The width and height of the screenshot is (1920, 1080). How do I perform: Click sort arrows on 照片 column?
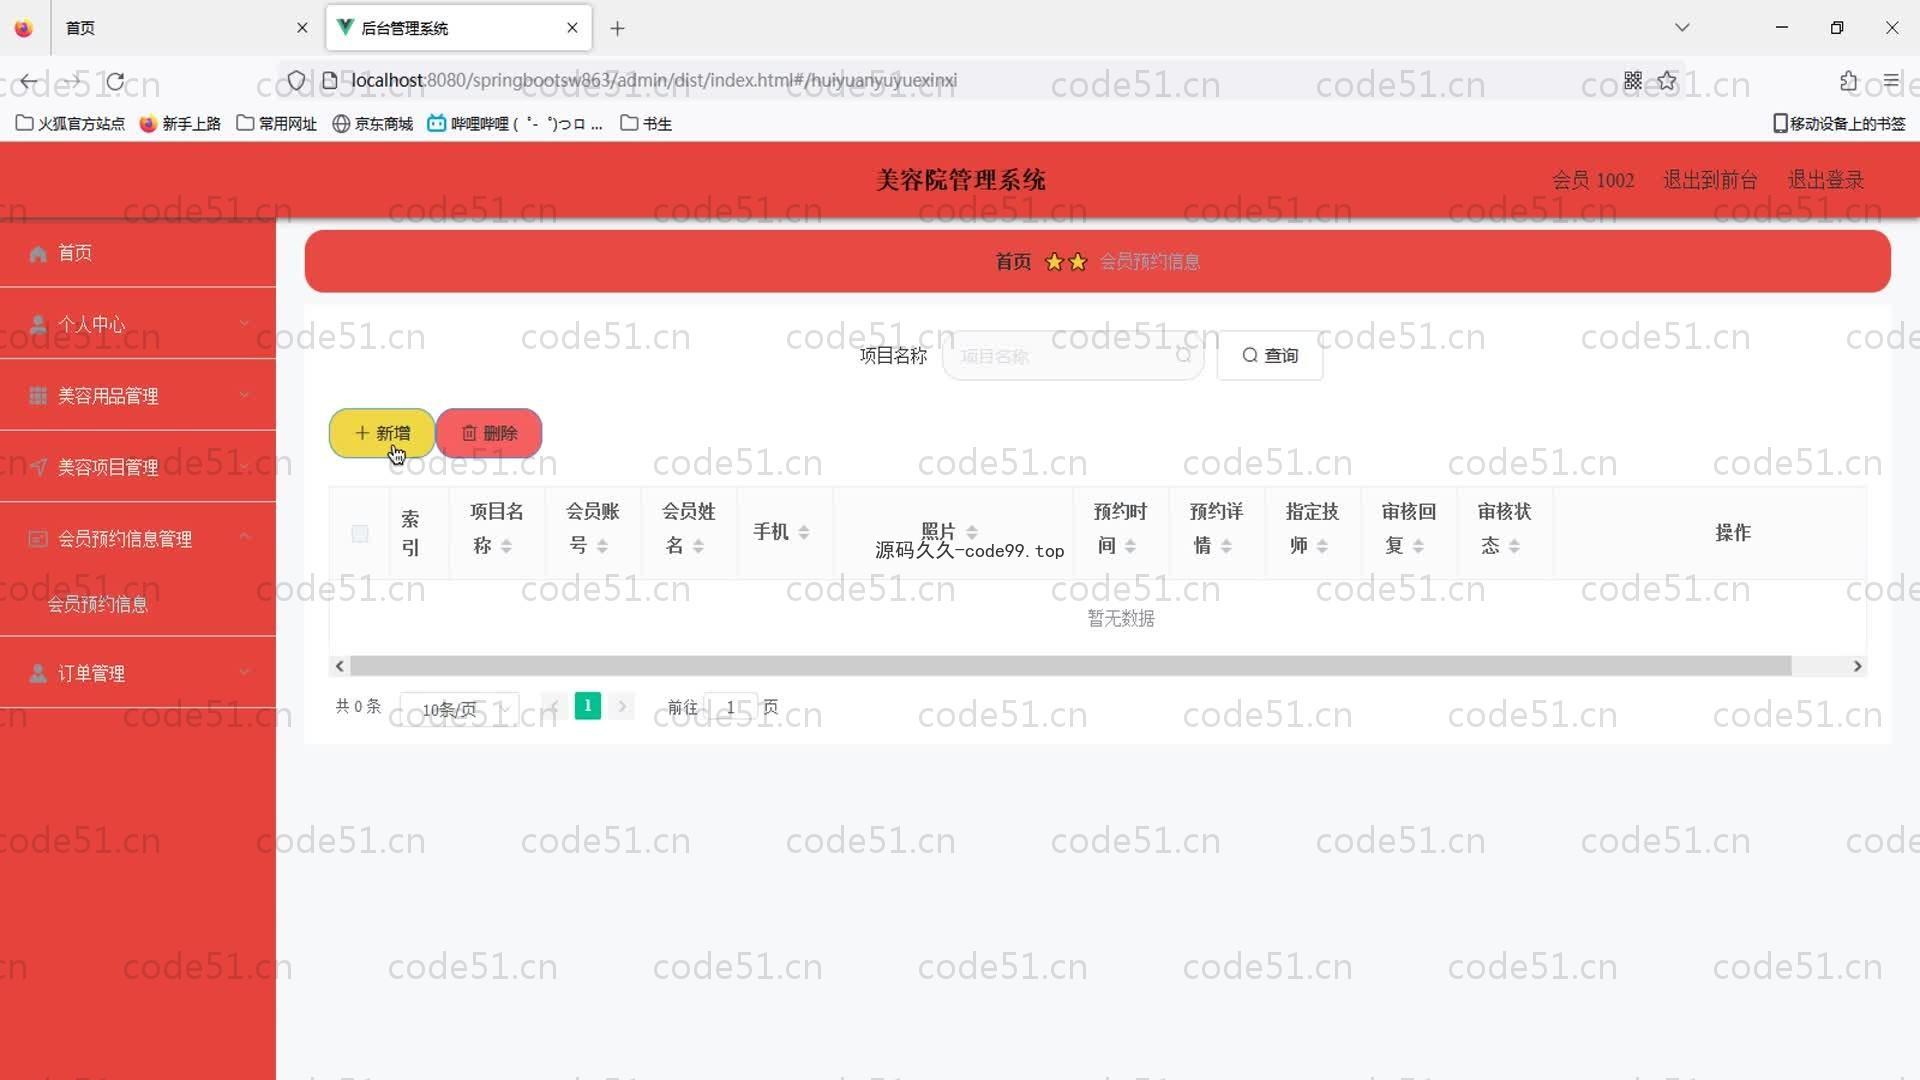(972, 532)
